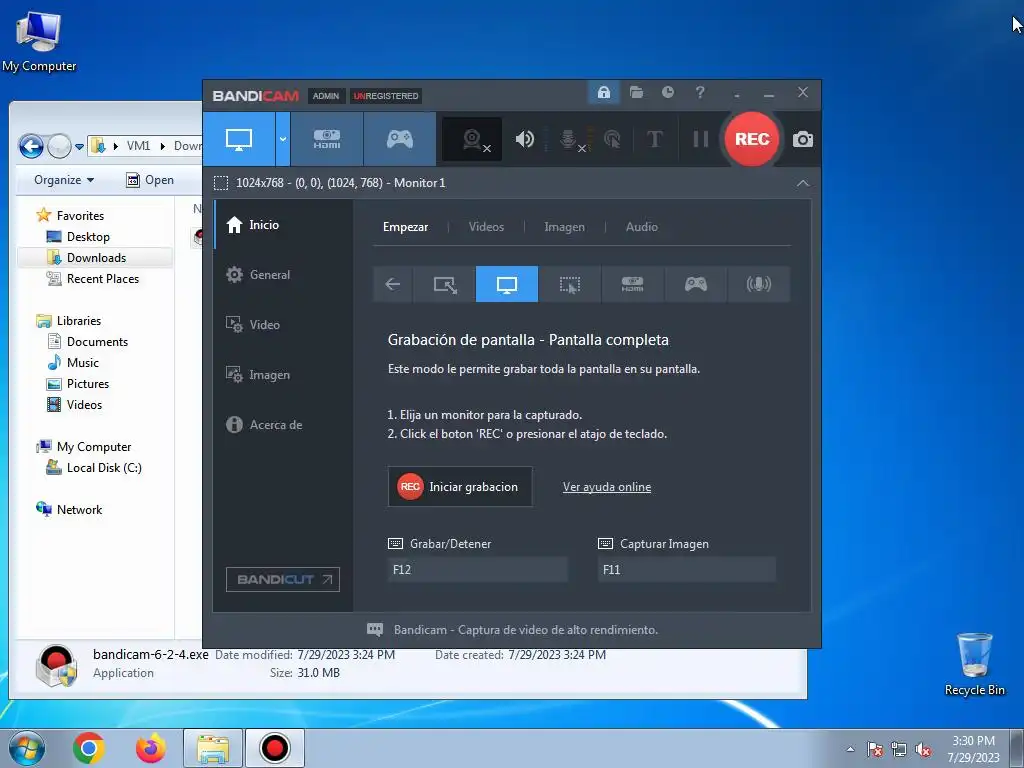This screenshot has width=1024, height=768.
Task: Open the Inicio sidebar section
Action: click(x=283, y=225)
